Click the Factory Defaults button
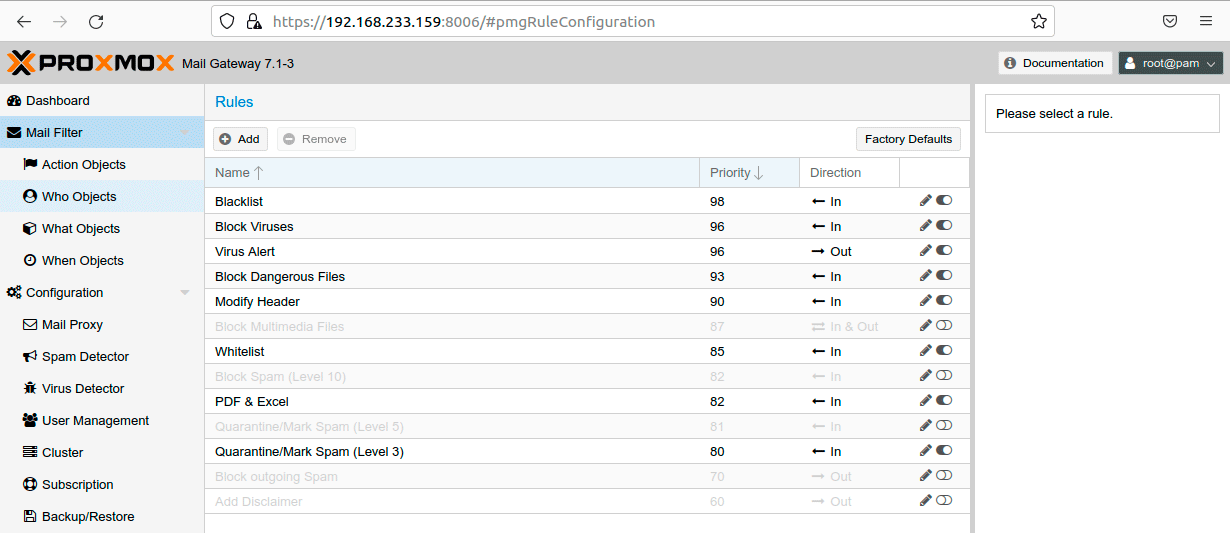Screen dimensions: 1230x533 click(908, 139)
